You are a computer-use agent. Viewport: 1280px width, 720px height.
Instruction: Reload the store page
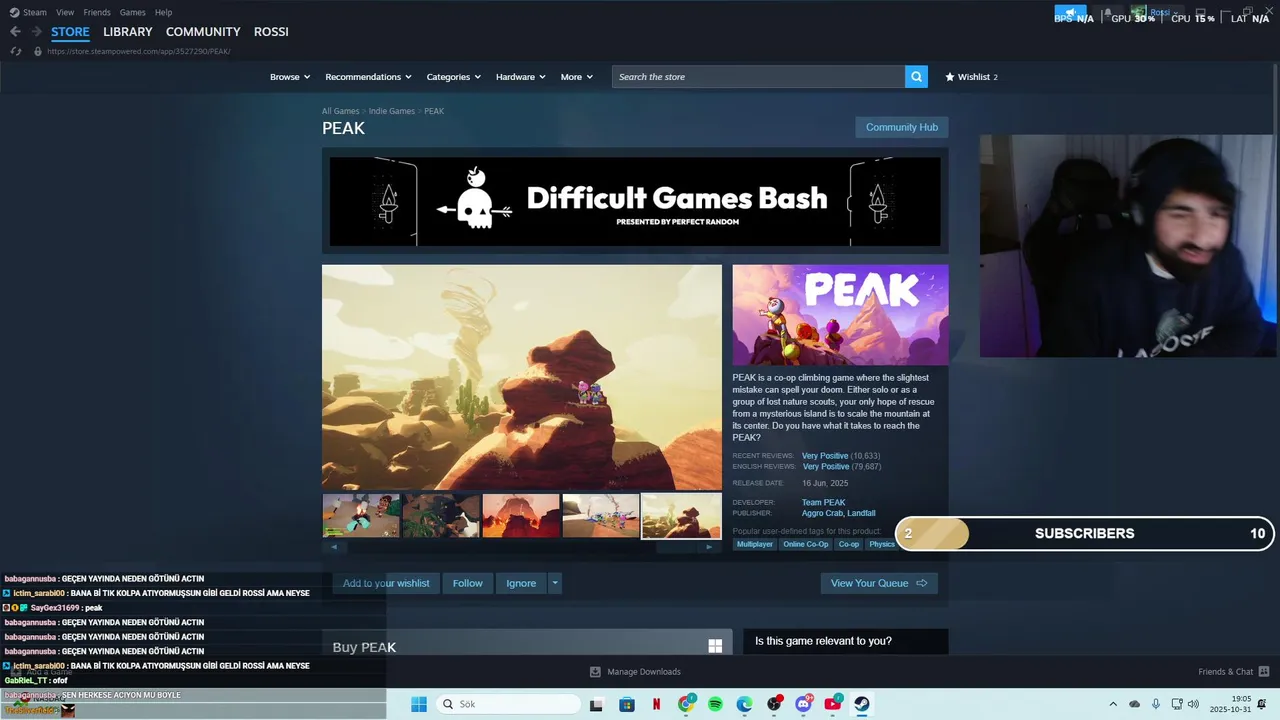[x=16, y=51]
